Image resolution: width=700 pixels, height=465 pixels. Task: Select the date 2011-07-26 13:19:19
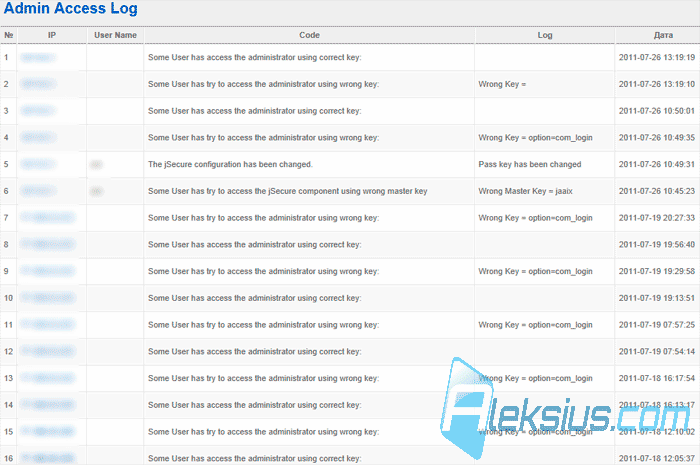(x=657, y=57)
